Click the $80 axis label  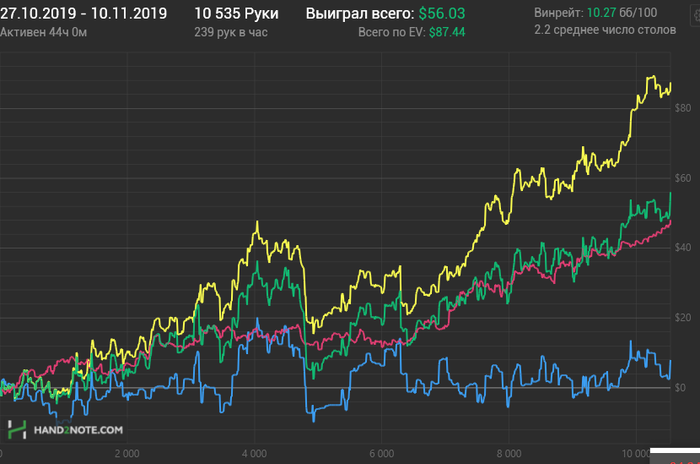click(x=683, y=108)
